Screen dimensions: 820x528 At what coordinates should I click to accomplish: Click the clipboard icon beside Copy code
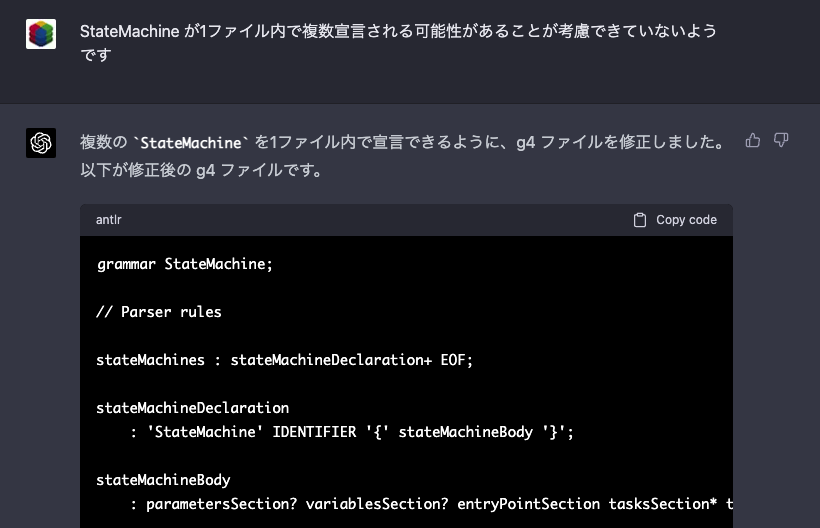(x=640, y=220)
